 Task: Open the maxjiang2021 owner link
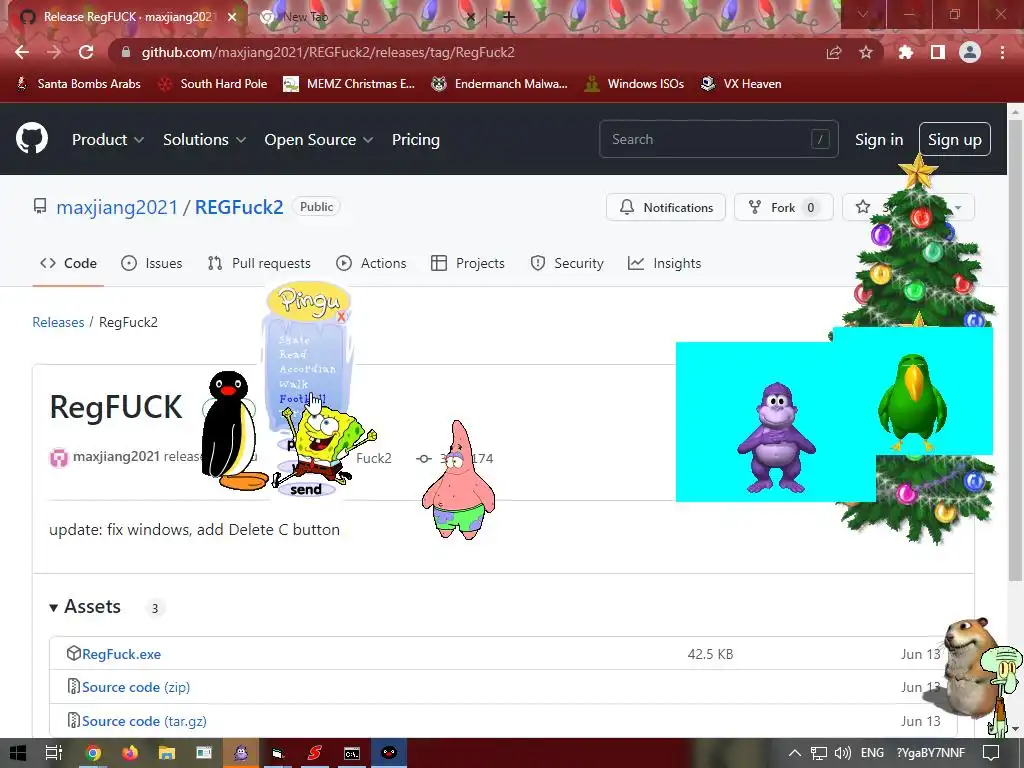[x=117, y=207]
